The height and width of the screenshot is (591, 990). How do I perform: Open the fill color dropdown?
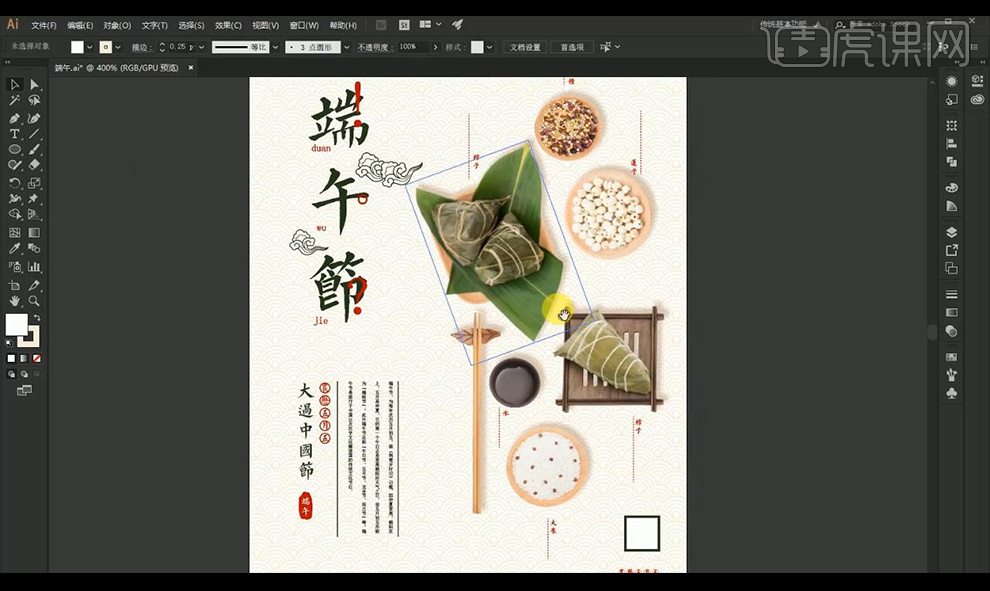[x=90, y=47]
